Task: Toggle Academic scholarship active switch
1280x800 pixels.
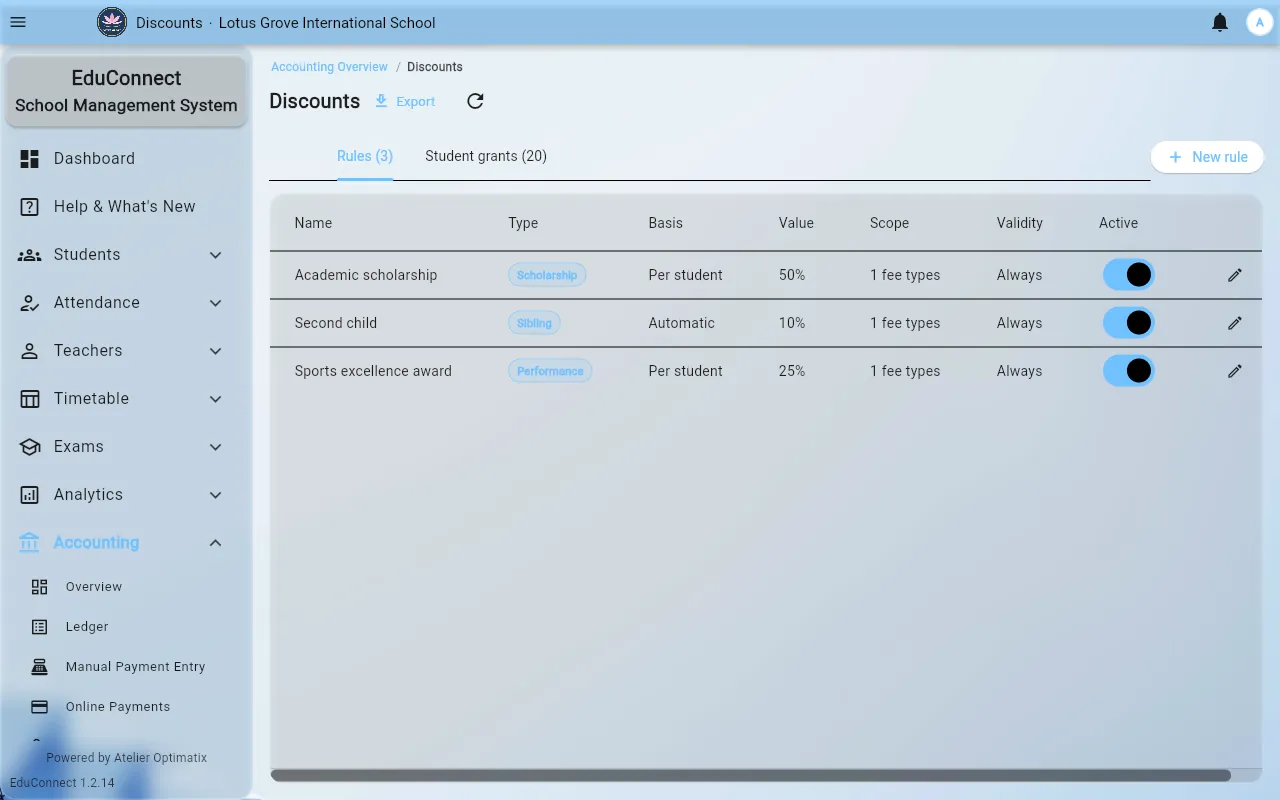Action: click(x=1128, y=275)
